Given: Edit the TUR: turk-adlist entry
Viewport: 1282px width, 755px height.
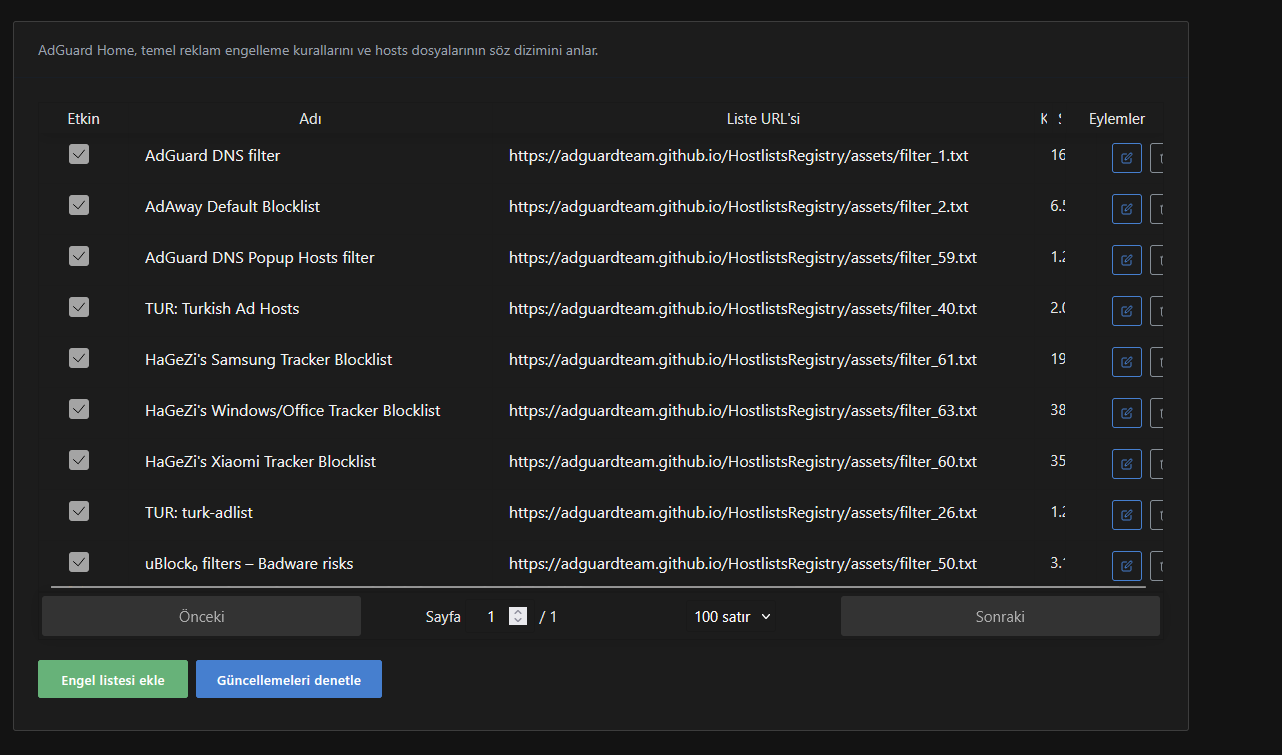Looking at the screenshot, I should point(1127,515).
